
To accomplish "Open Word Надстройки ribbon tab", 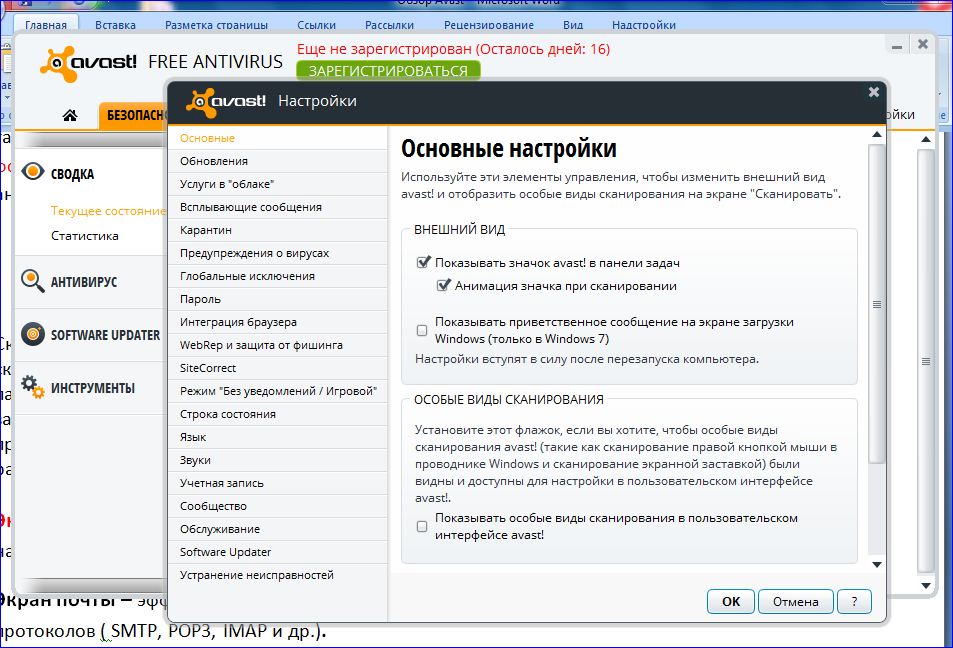I will [x=644, y=25].
